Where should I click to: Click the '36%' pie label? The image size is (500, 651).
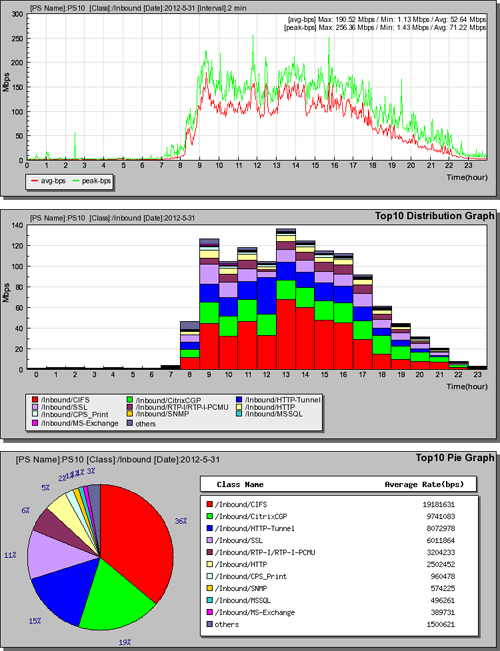pos(181,521)
